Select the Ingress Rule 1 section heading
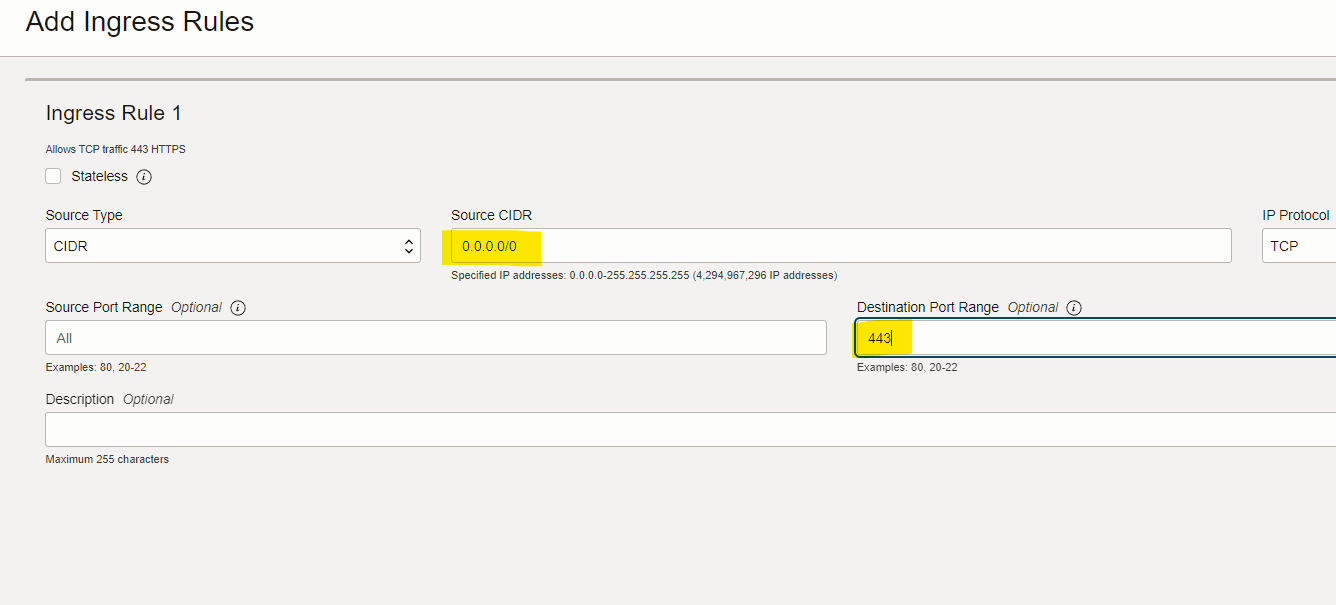The height and width of the screenshot is (605, 1336). [113, 113]
